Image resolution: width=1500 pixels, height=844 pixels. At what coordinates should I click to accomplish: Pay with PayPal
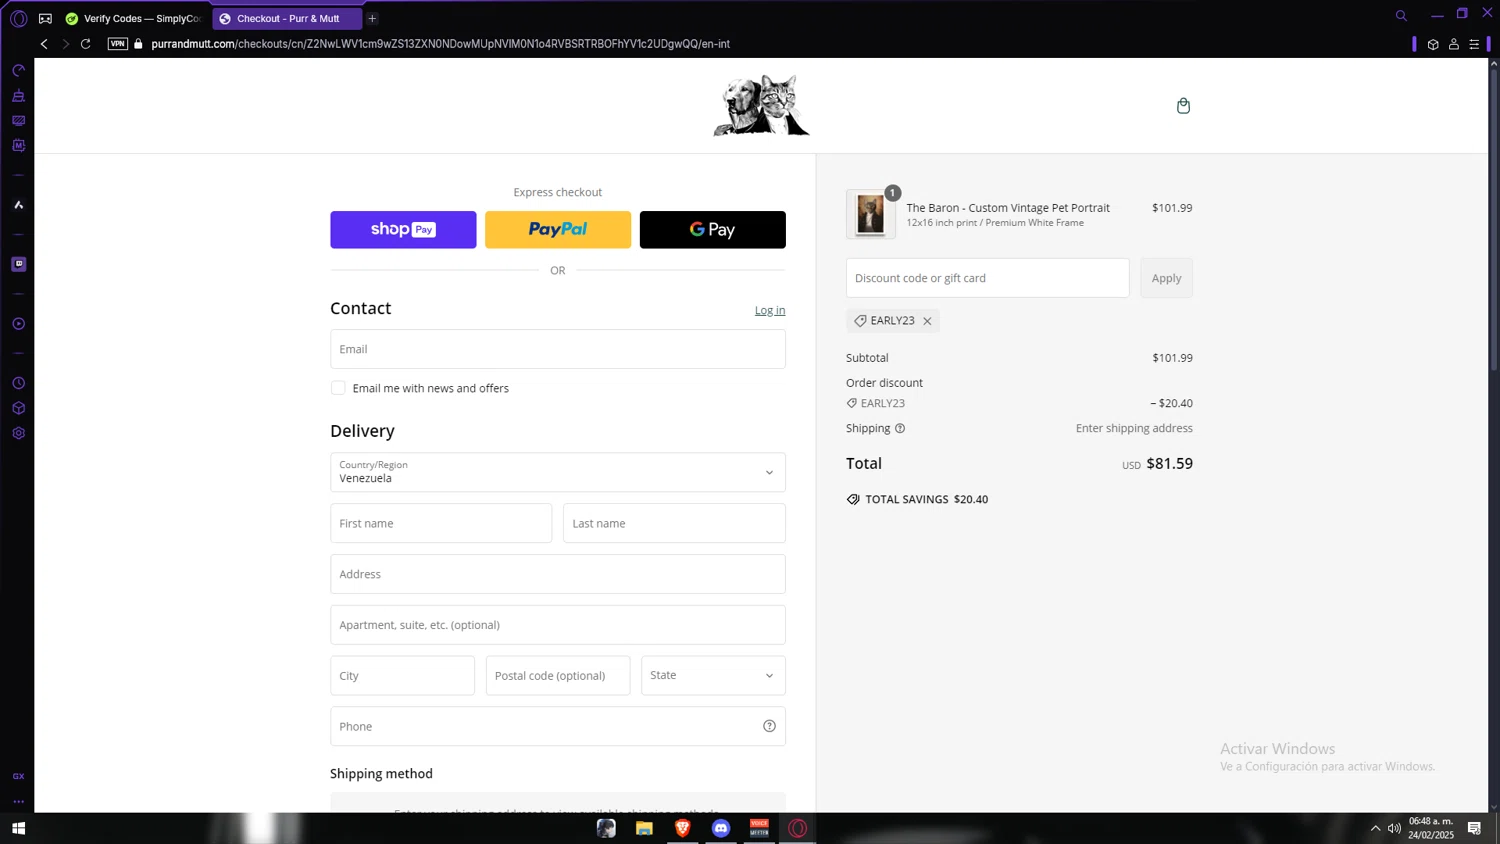558,229
